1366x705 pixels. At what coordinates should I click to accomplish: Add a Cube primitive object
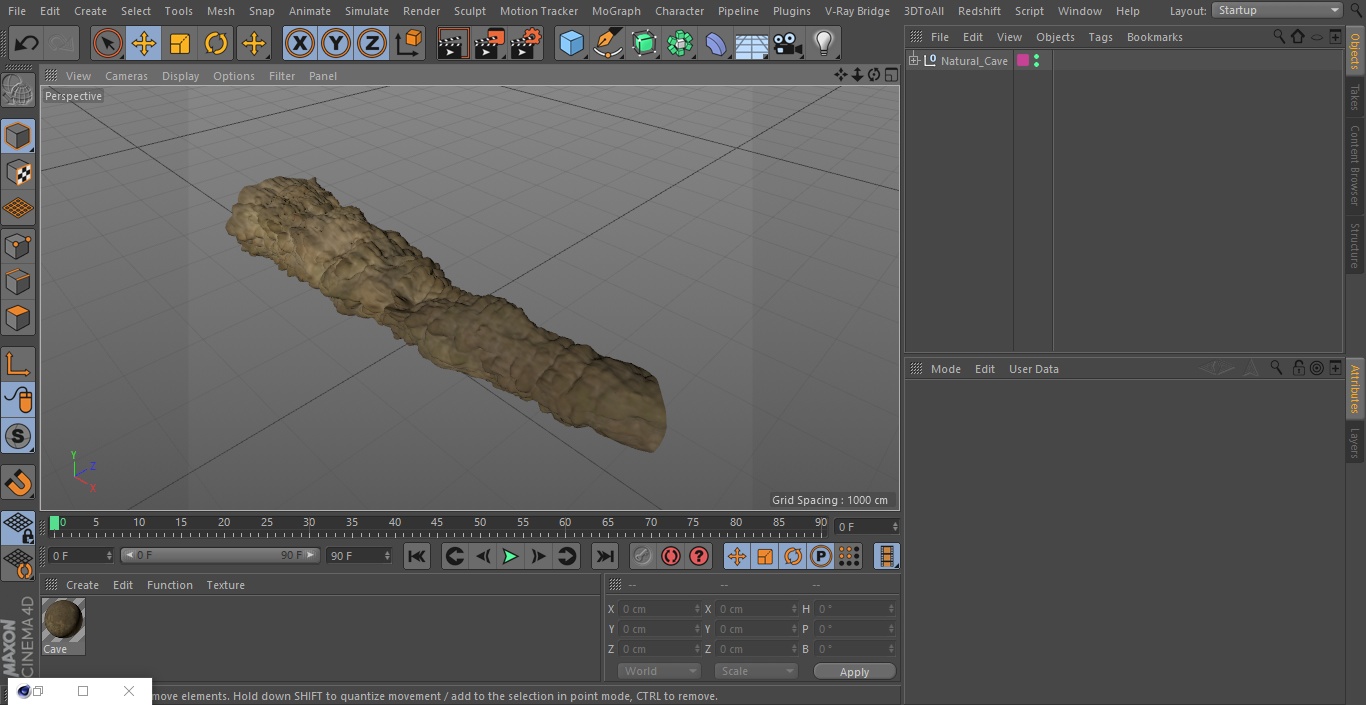[571, 44]
